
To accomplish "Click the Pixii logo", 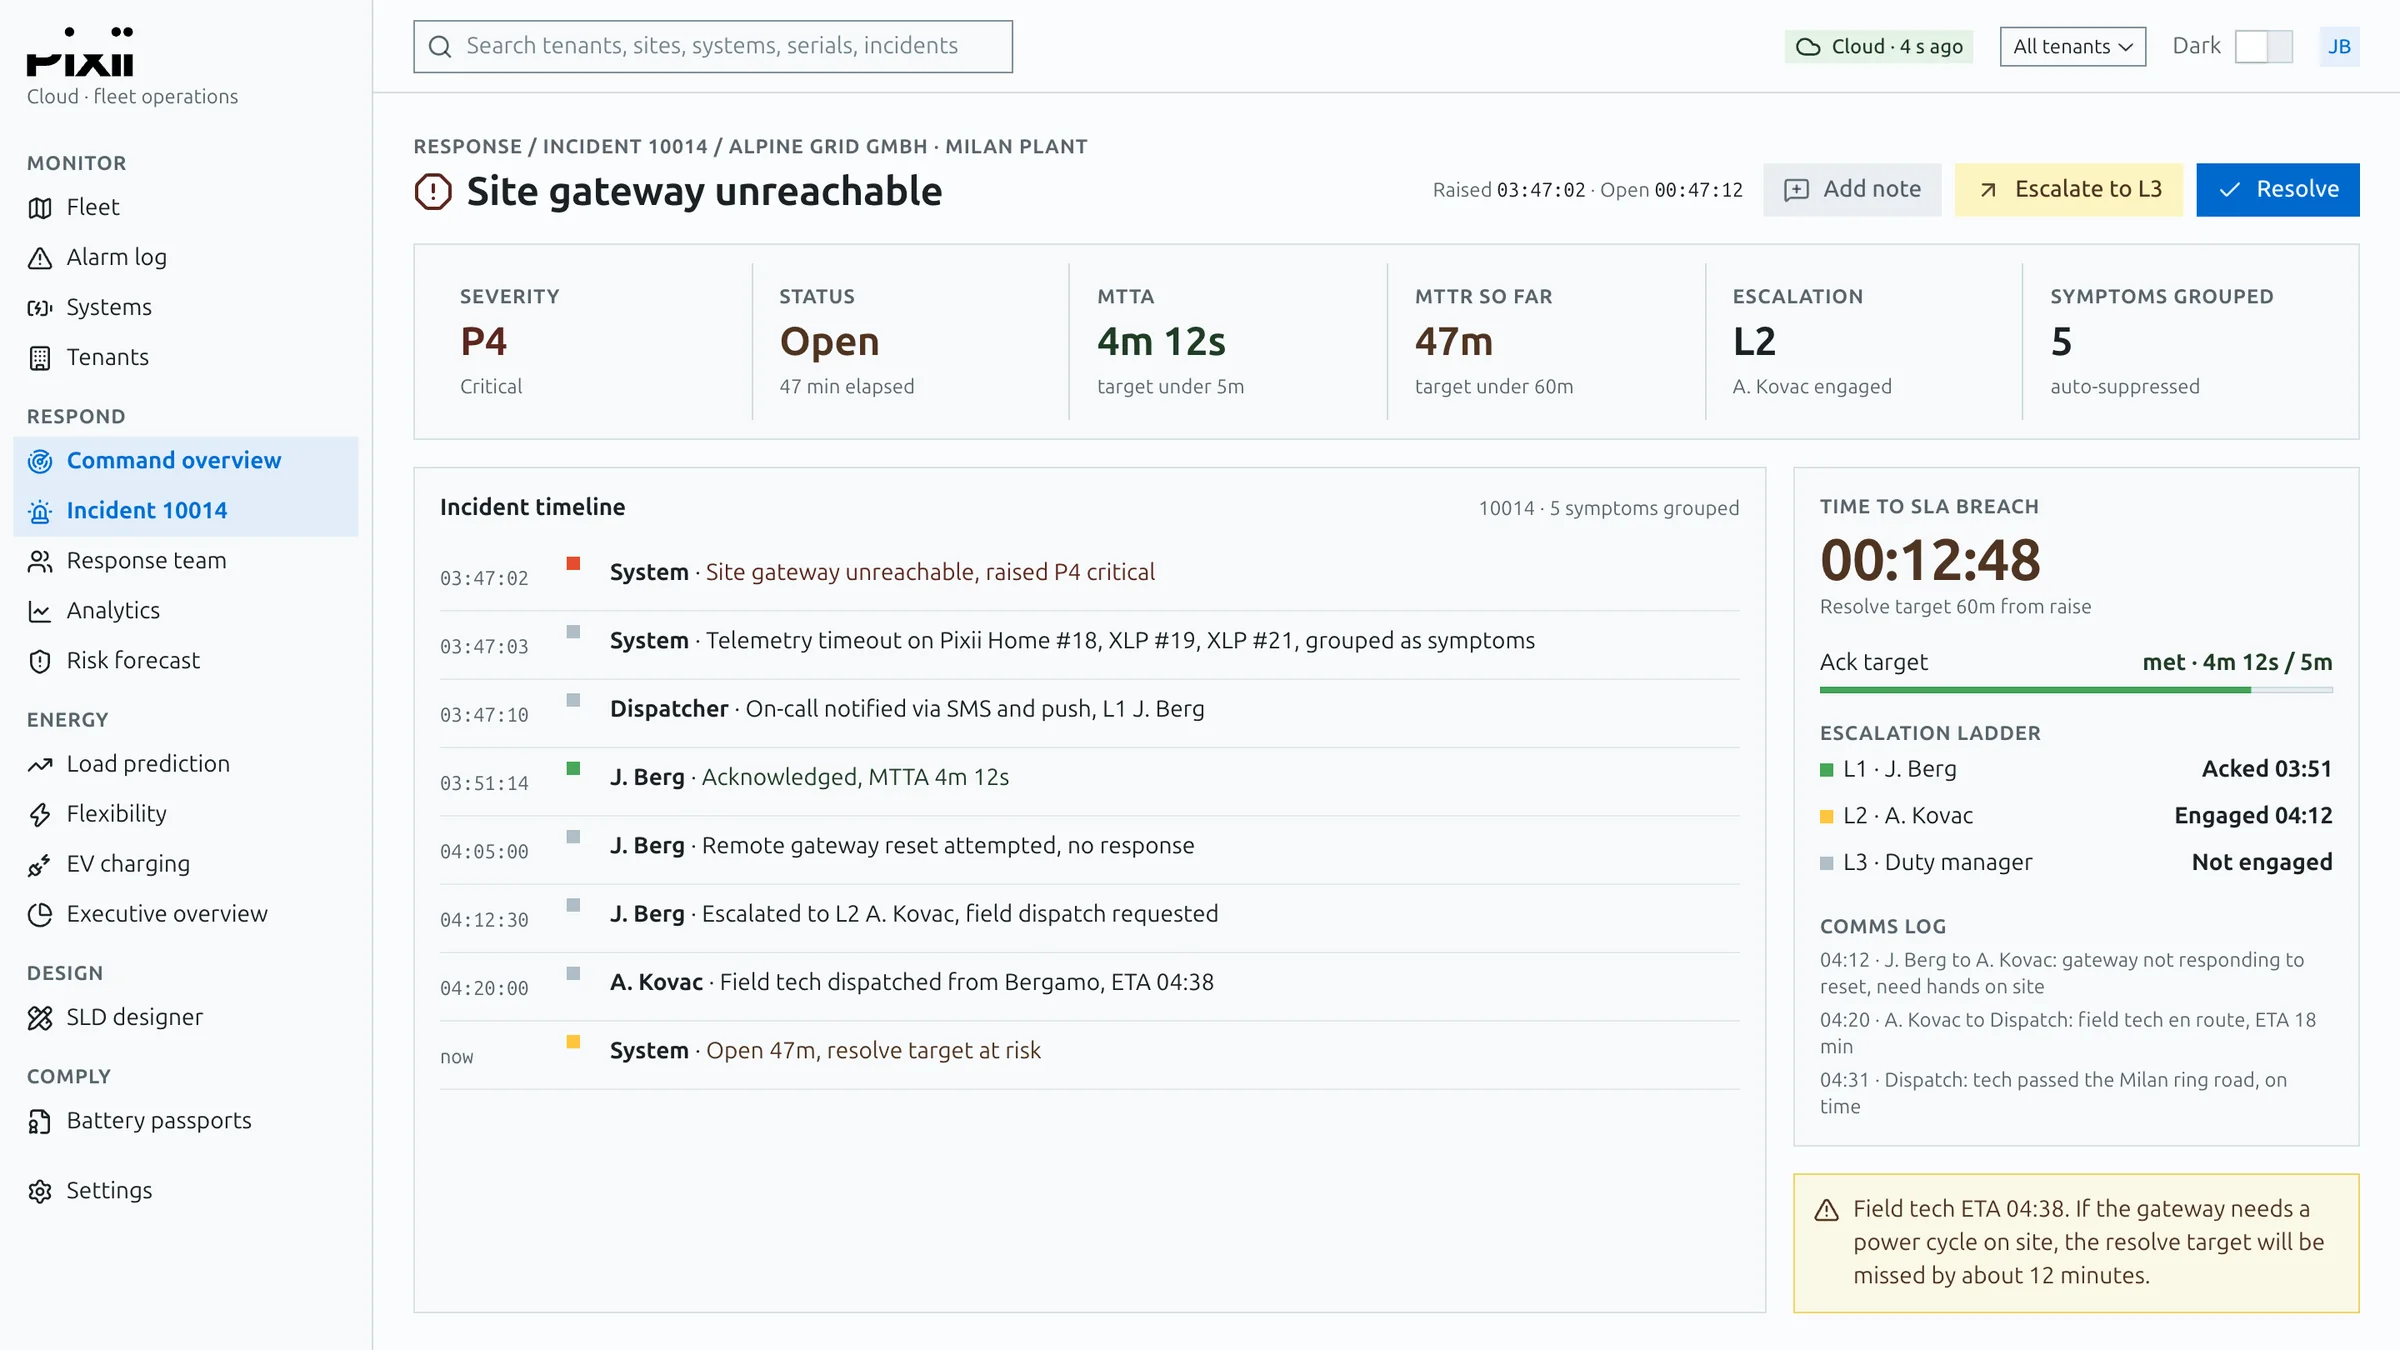I will (80, 52).
